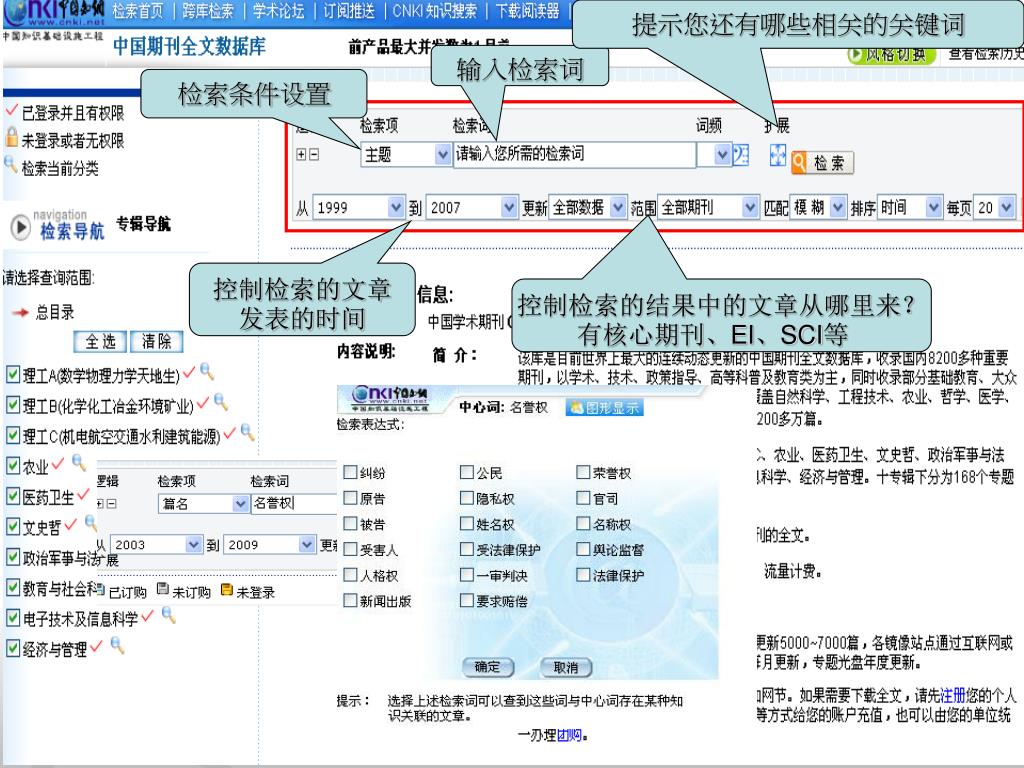Screen dimensions: 1024x768
Task: Click the red arrow next to 总目录
Action: [x=21, y=312]
